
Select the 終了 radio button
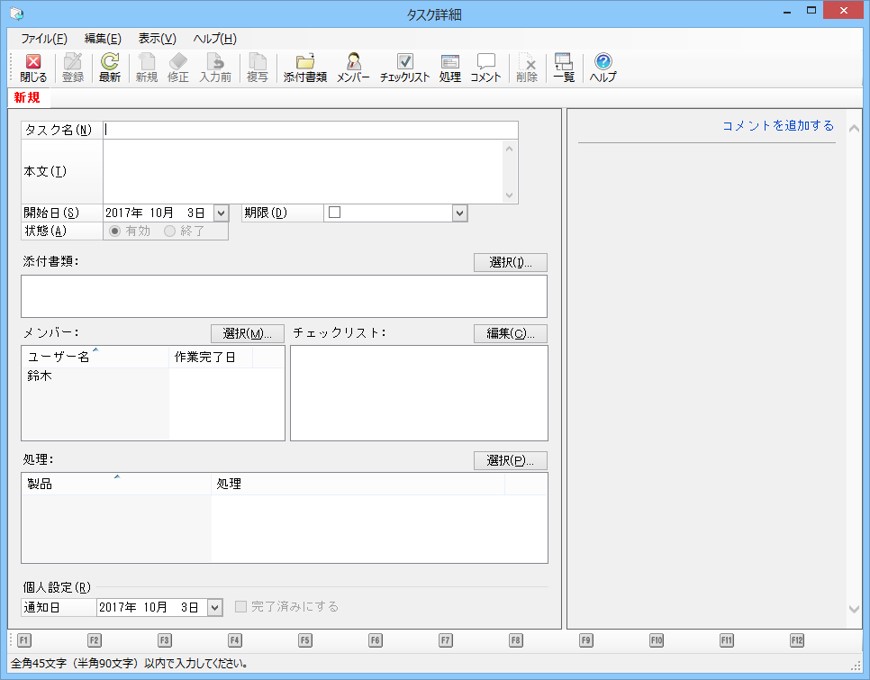[x=170, y=231]
